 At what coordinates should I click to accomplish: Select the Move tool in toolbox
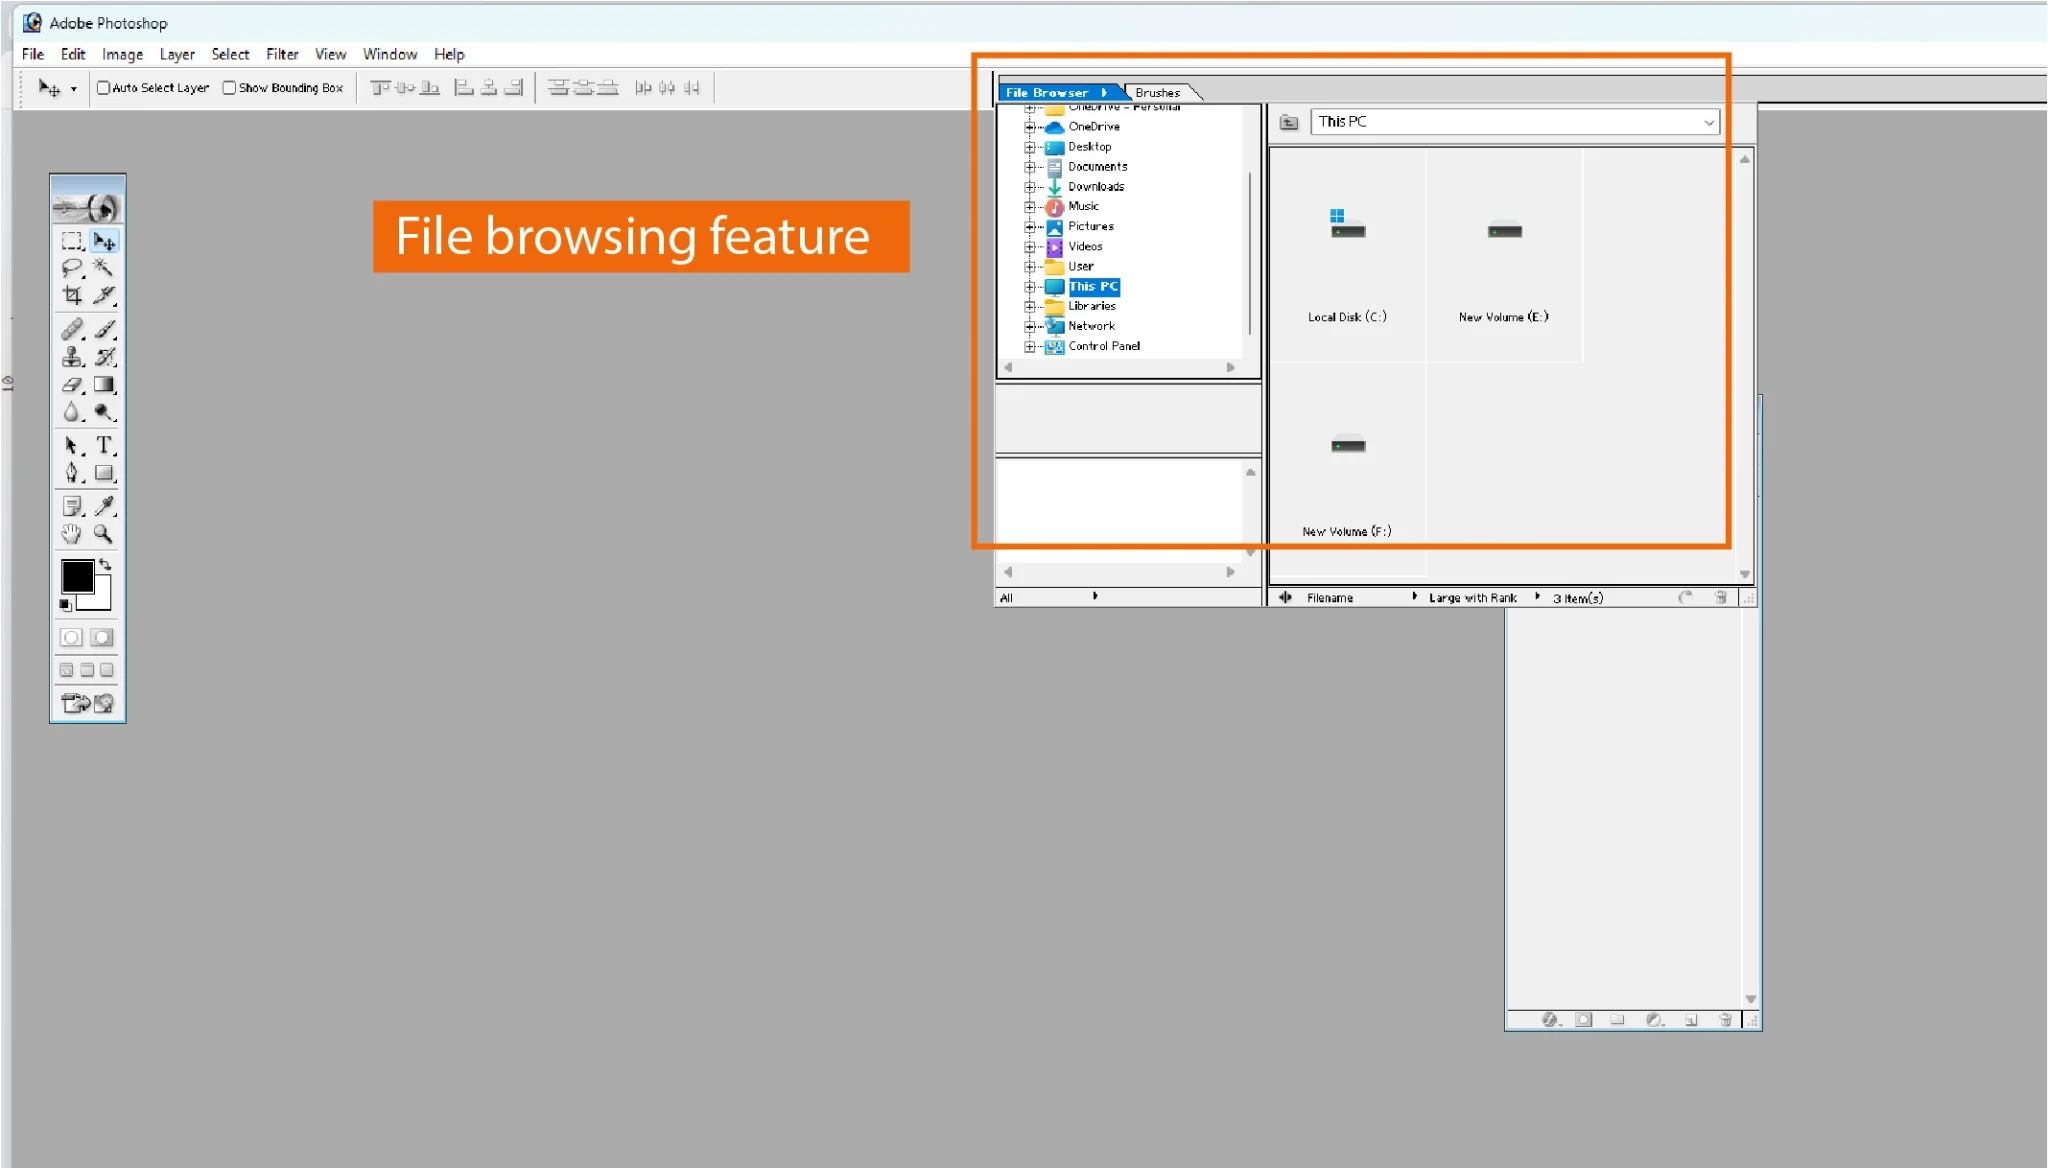point(103,241)
